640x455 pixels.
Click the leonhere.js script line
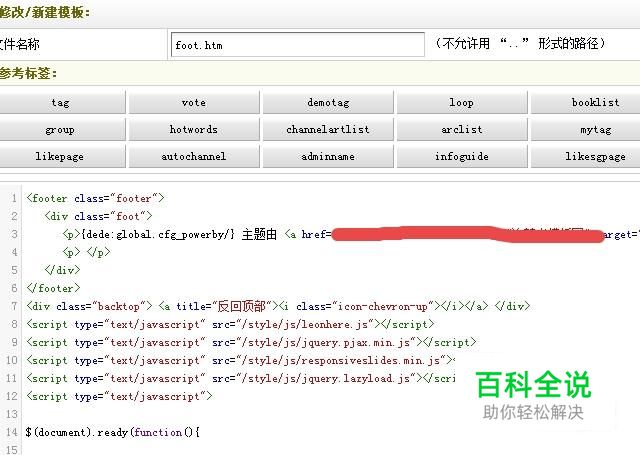click(x=230, y=324)
